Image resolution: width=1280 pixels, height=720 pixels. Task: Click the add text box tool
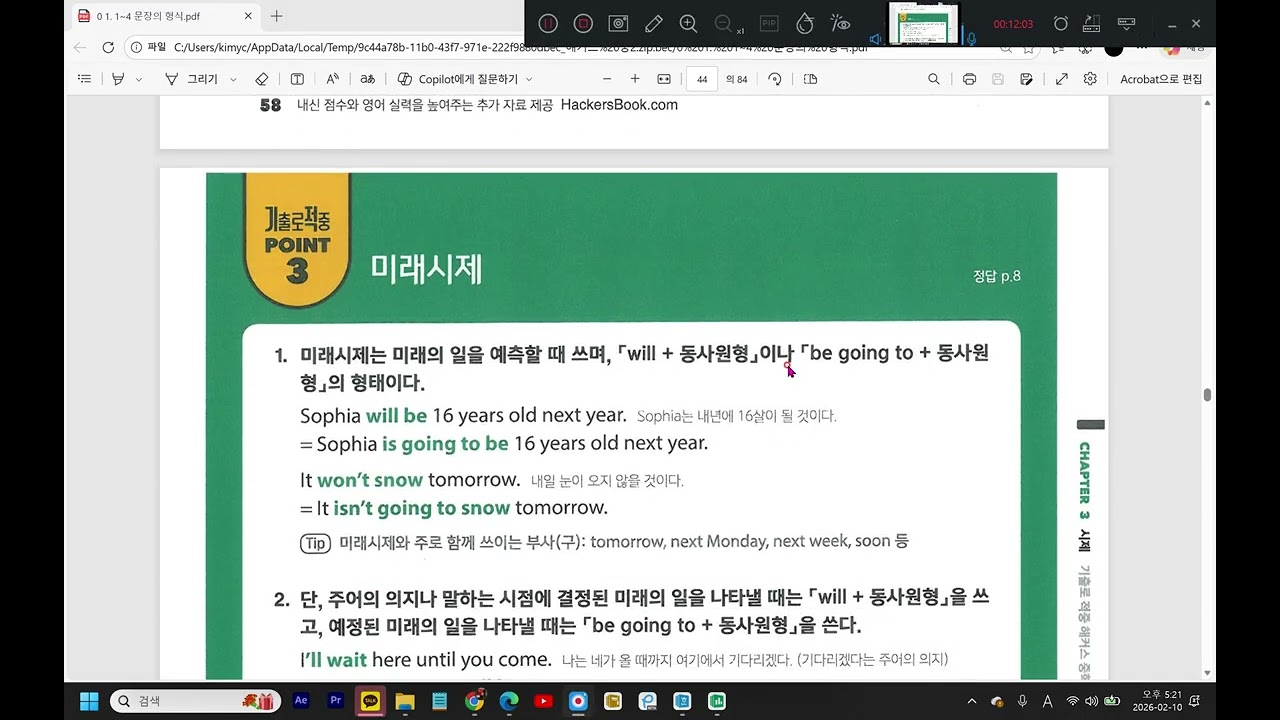click(x=297, y=79)
